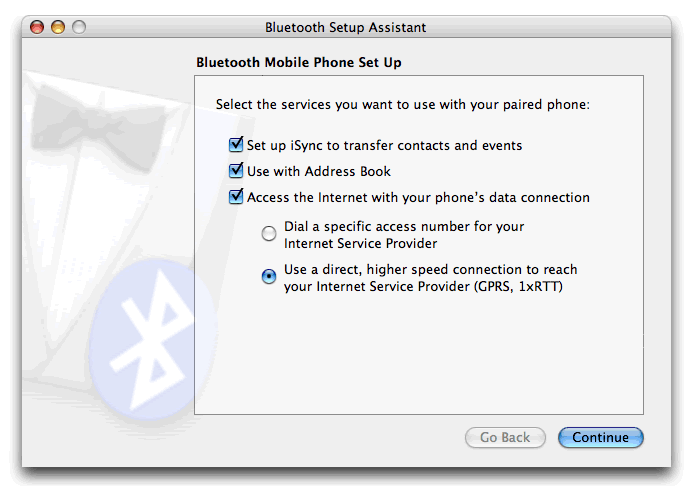696x486 pixels.
Task: Click the Bluetooth Setup Assistant title bar text
Action: [345, 27]
